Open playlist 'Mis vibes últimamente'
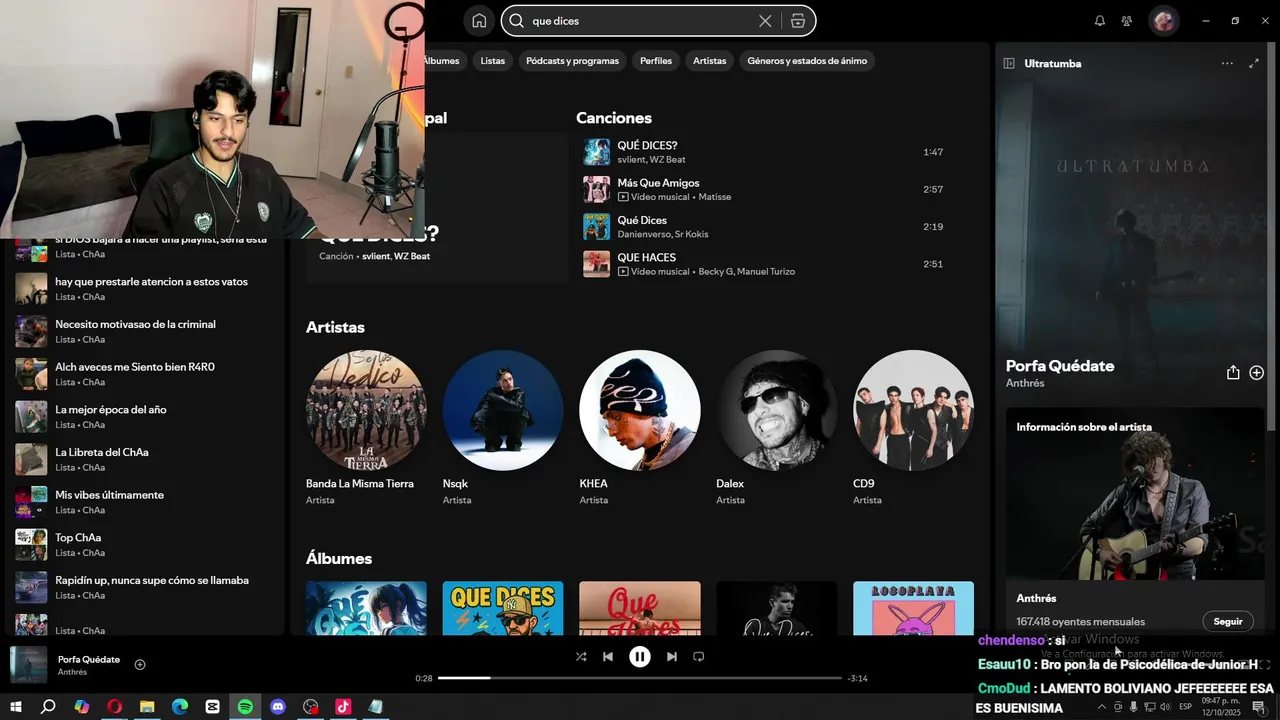 tap(145, 502)
